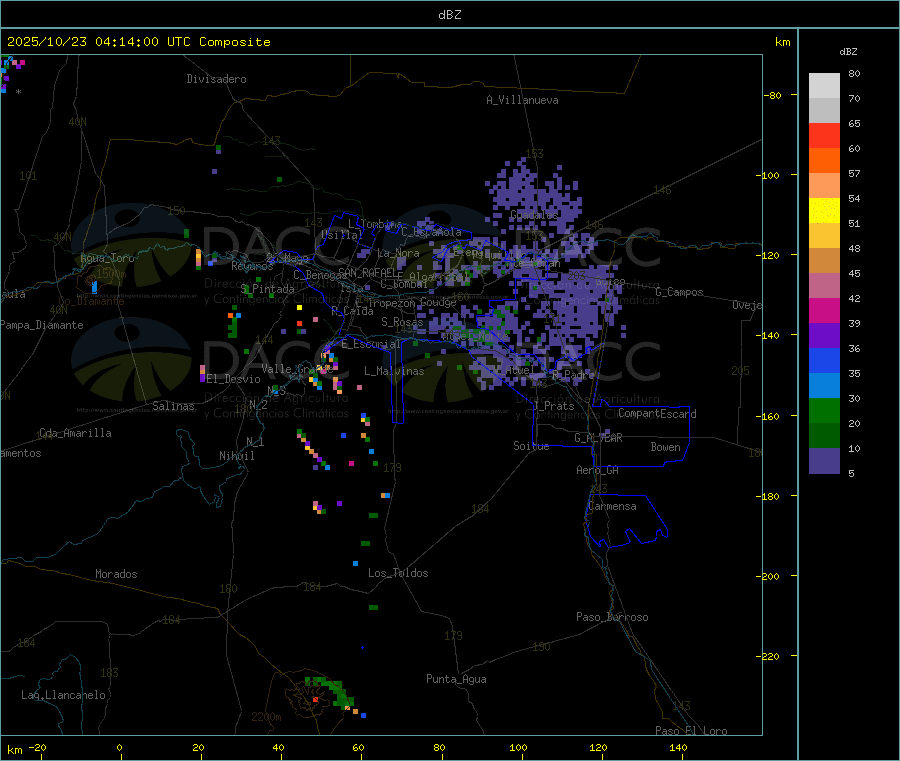Click the 'Los_Toldos' map label
900x761 pixels.
[x=398, y=573]
